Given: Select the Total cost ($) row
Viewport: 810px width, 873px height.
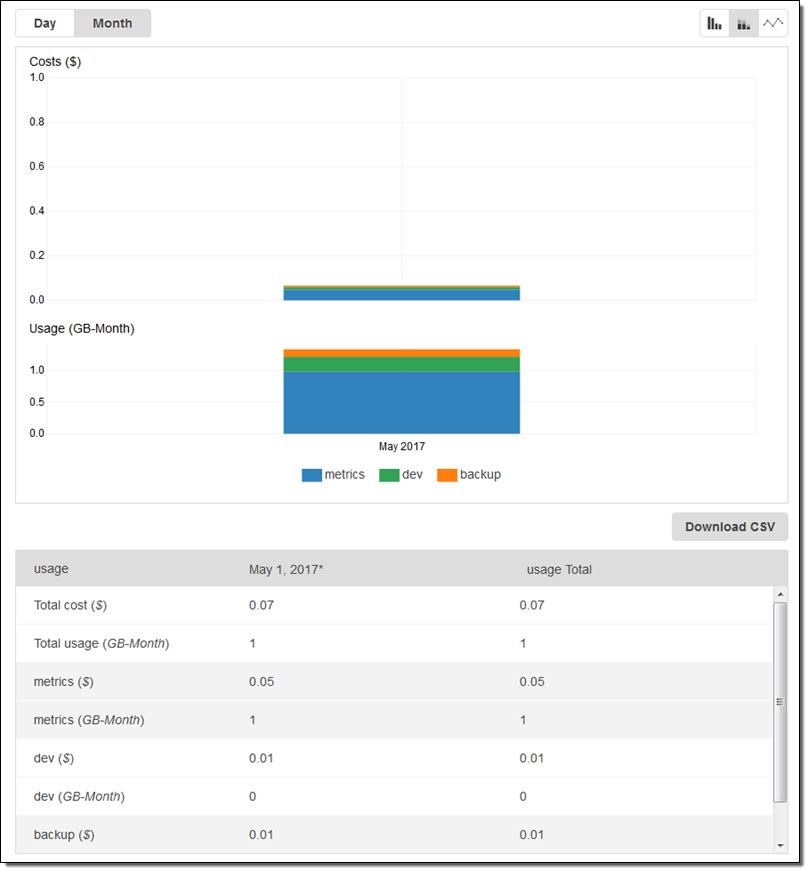Looking at the screenshot, I should pos(70,606).
